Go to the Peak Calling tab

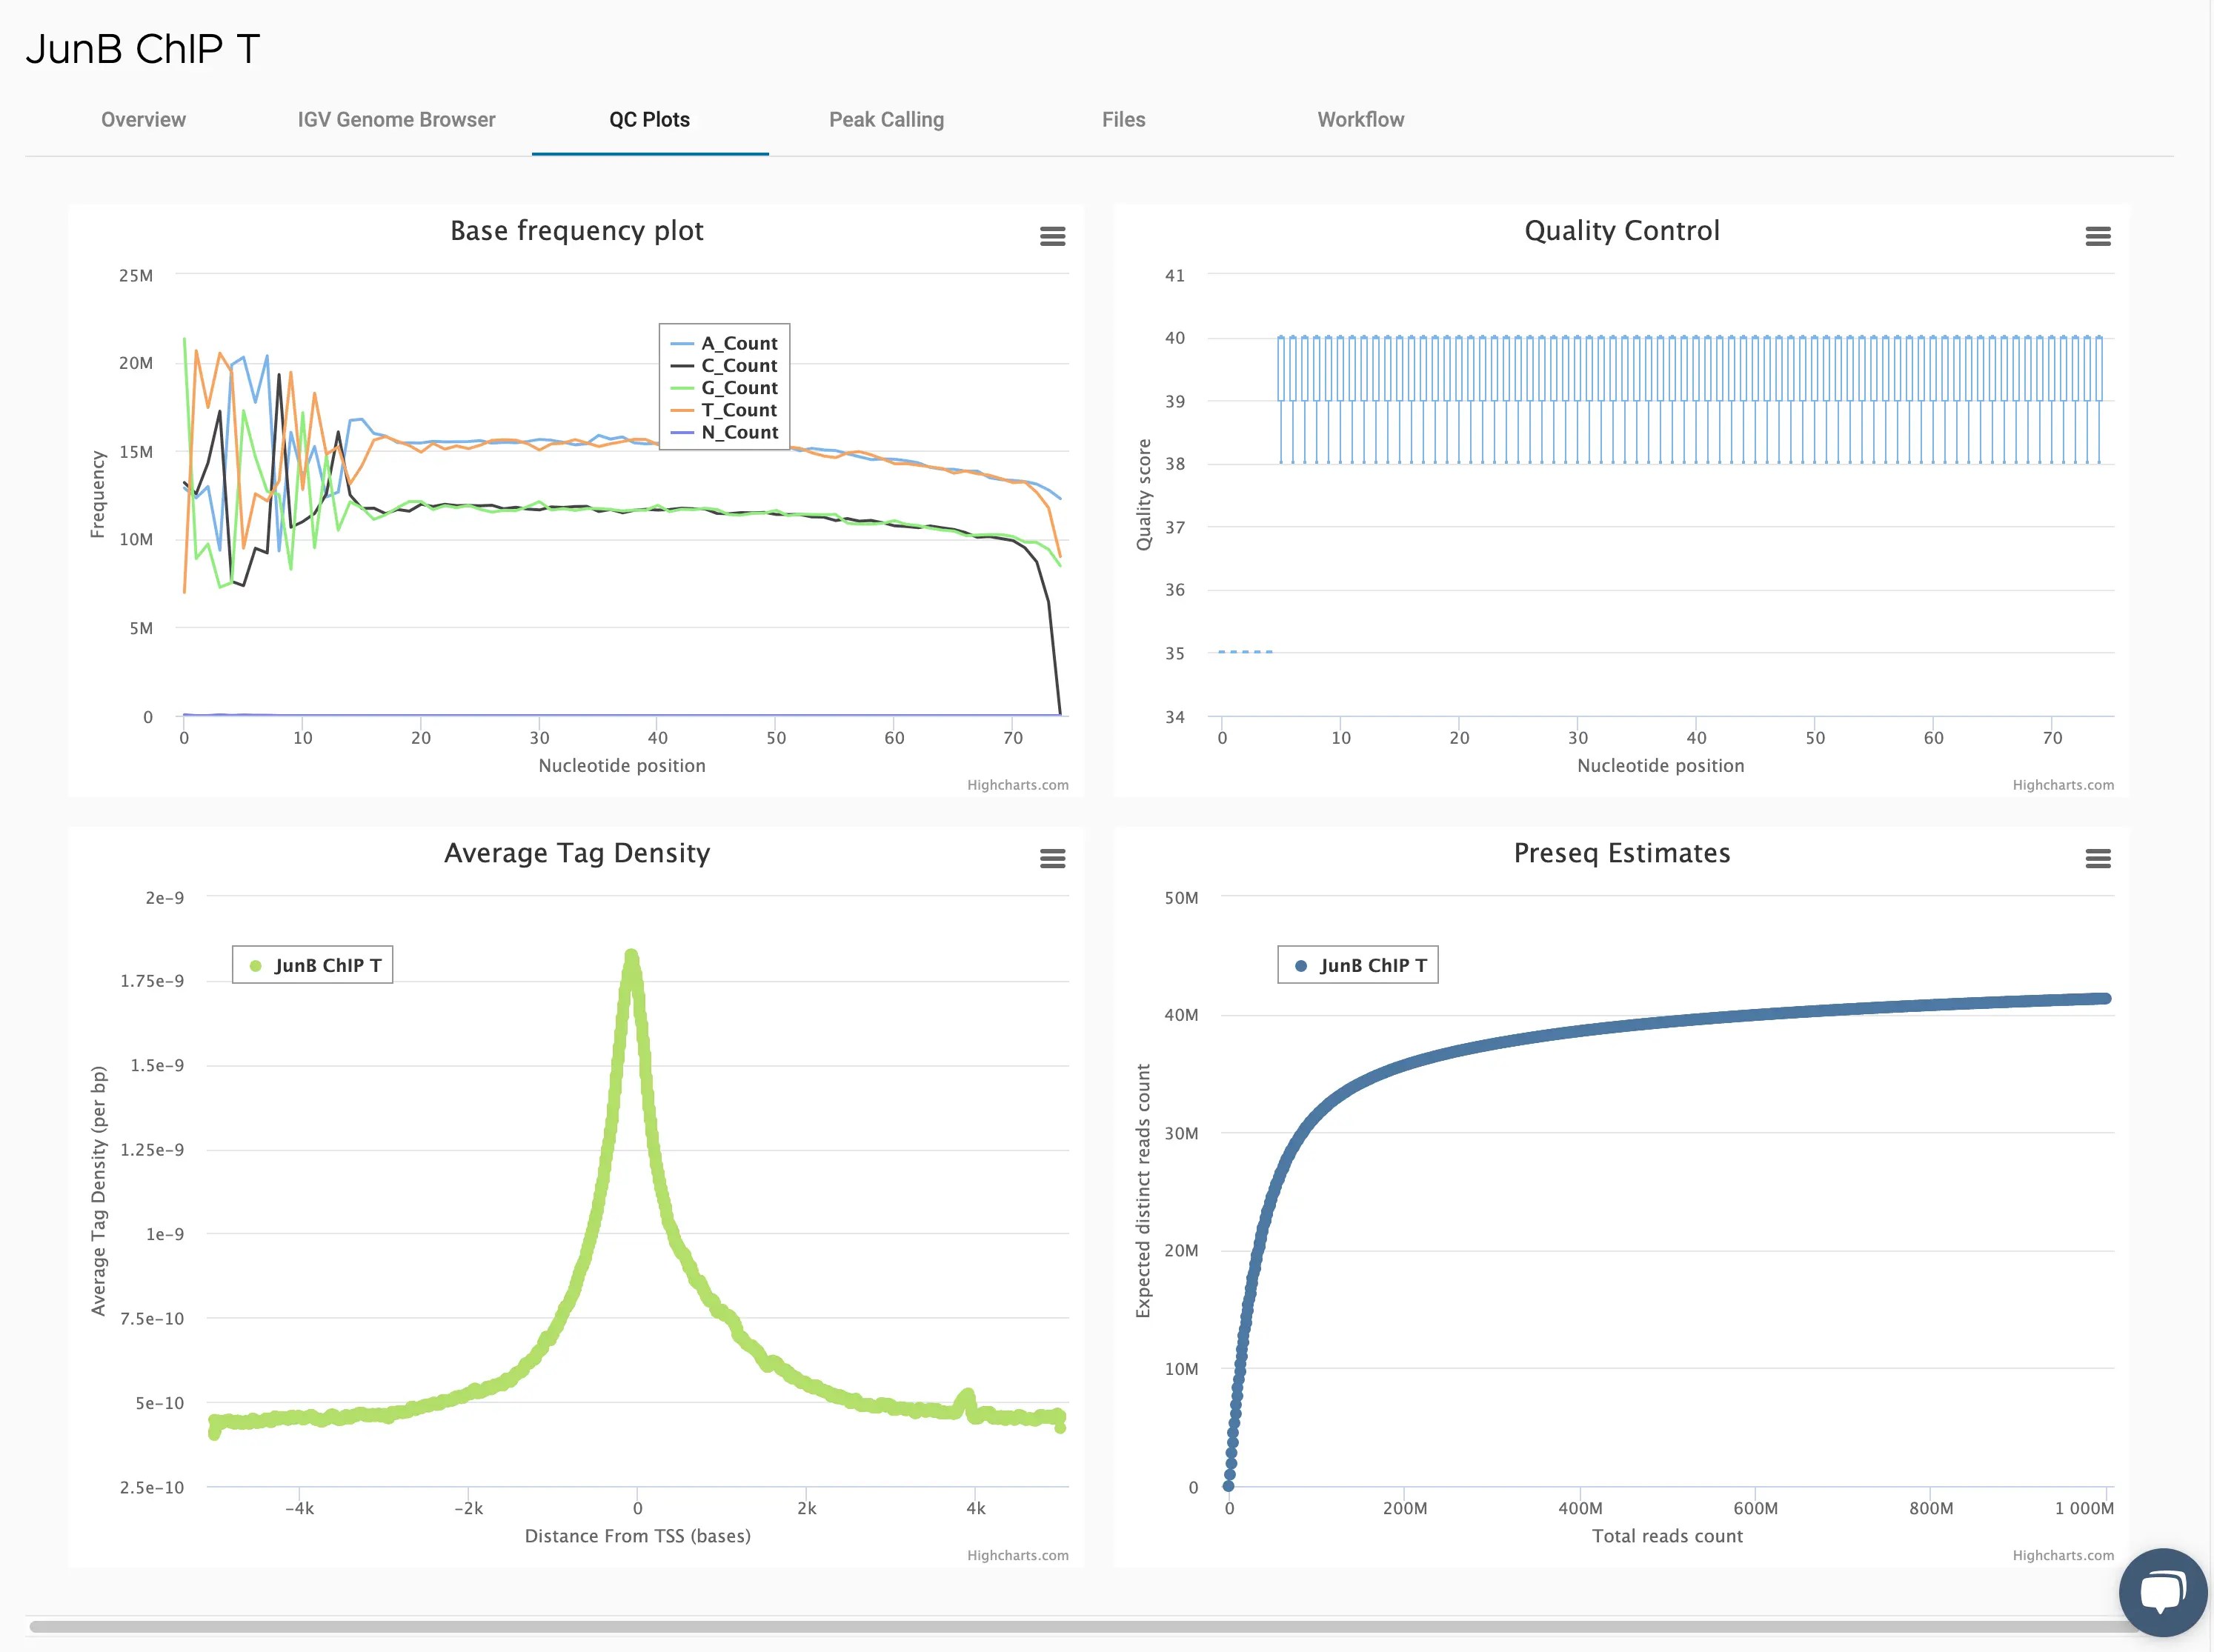[x=886, y=120]
